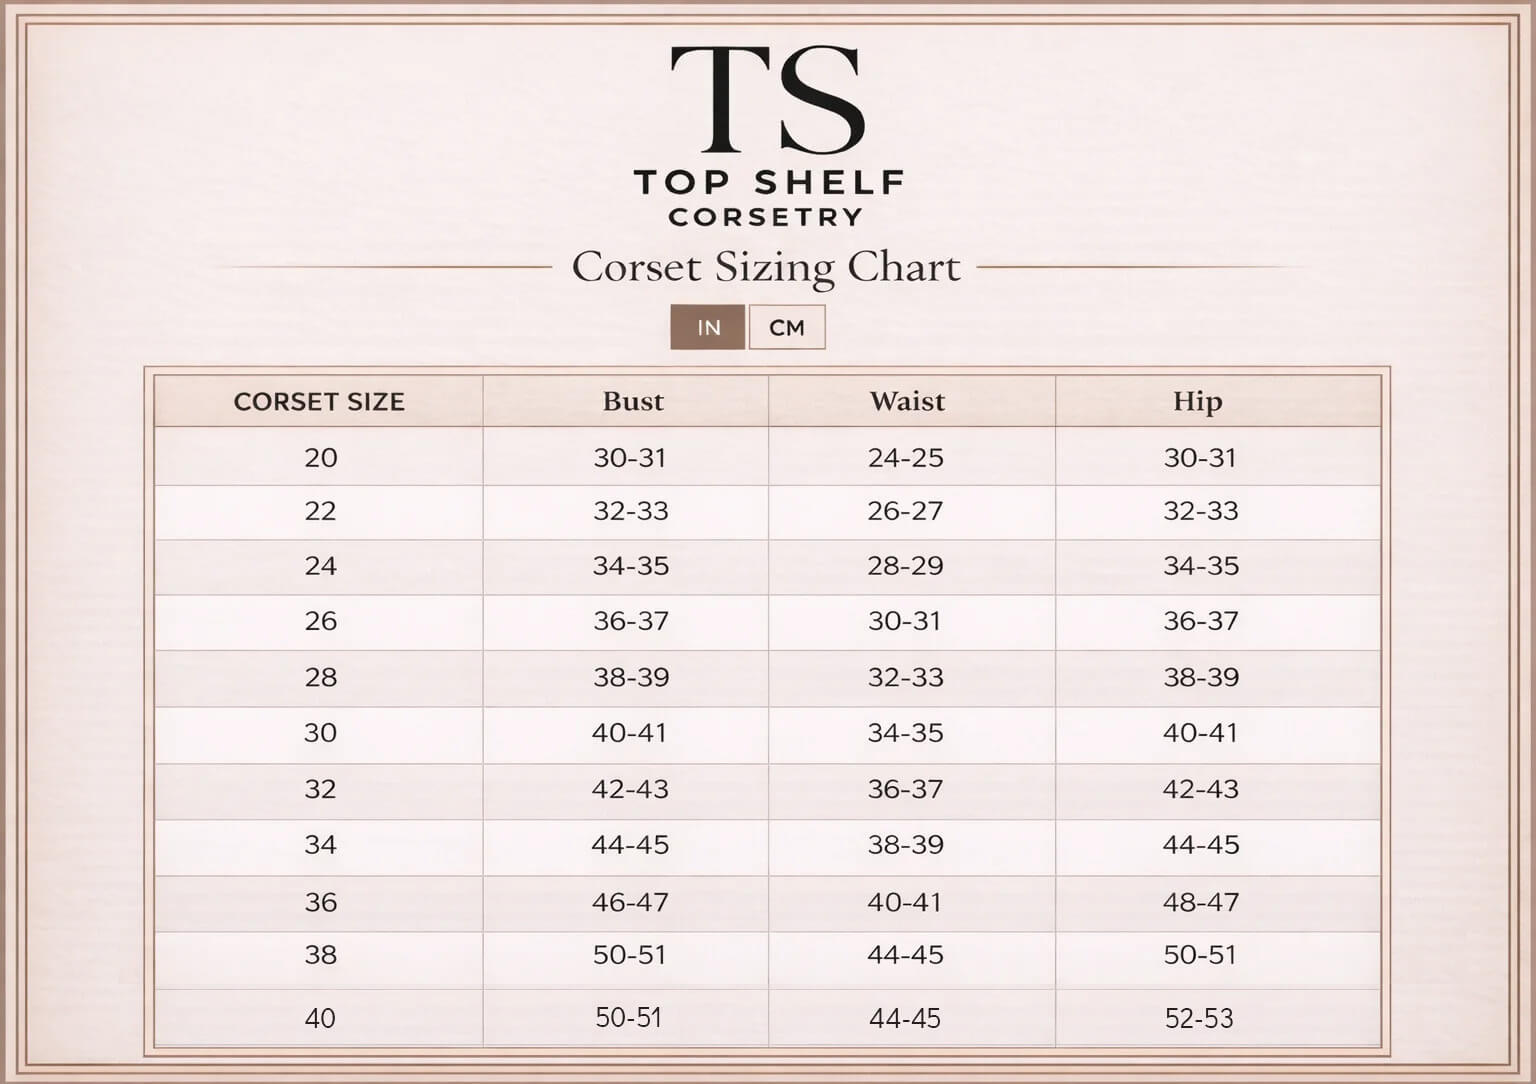Click the Waist column header
The image size is (1536, 1084).
(907, 402)
